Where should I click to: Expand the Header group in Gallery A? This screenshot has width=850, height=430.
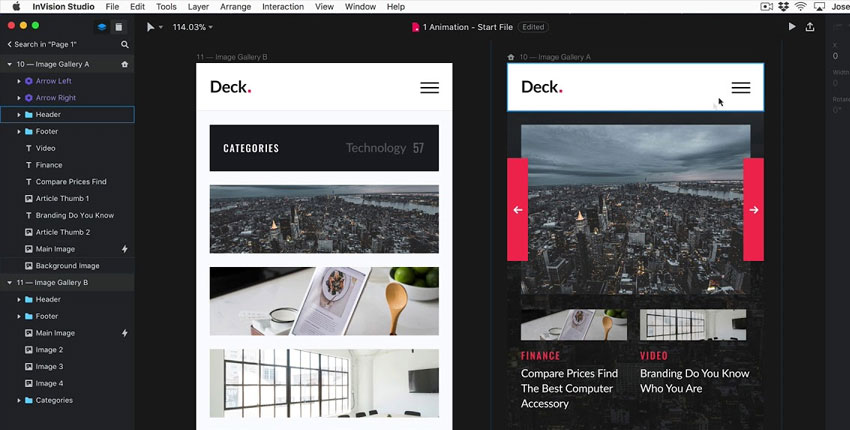point(19,114)
